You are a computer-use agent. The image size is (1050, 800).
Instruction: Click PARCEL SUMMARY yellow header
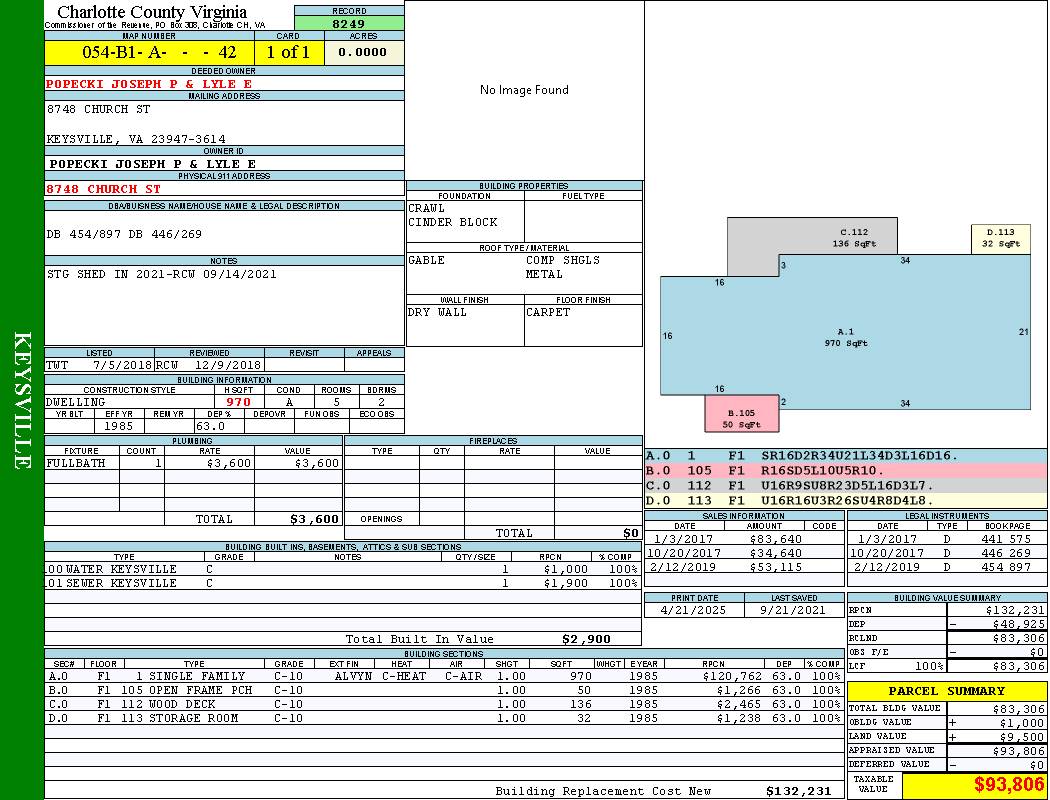click(x=947, y=691)
